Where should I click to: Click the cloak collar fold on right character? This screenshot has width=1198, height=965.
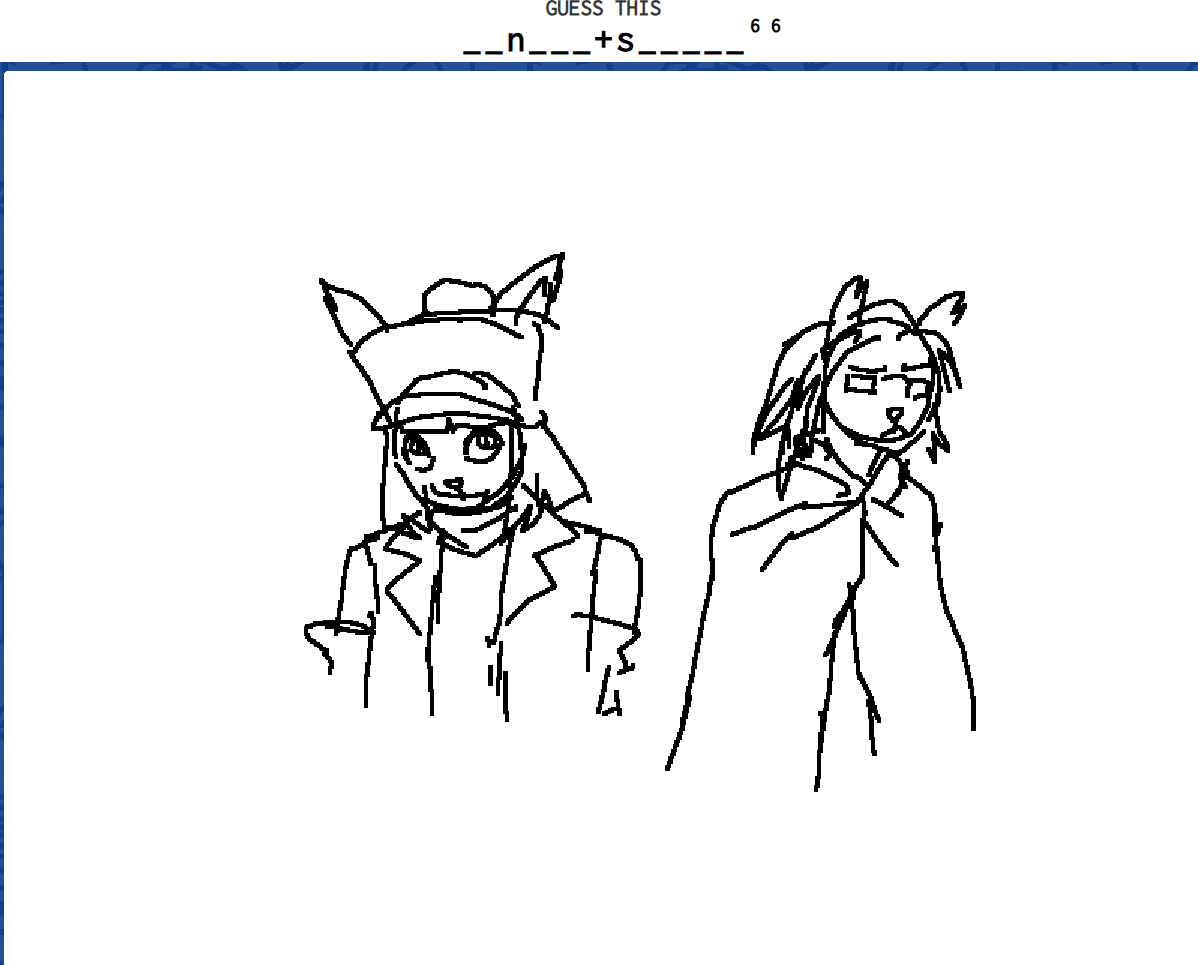click(x=868, y=520)
